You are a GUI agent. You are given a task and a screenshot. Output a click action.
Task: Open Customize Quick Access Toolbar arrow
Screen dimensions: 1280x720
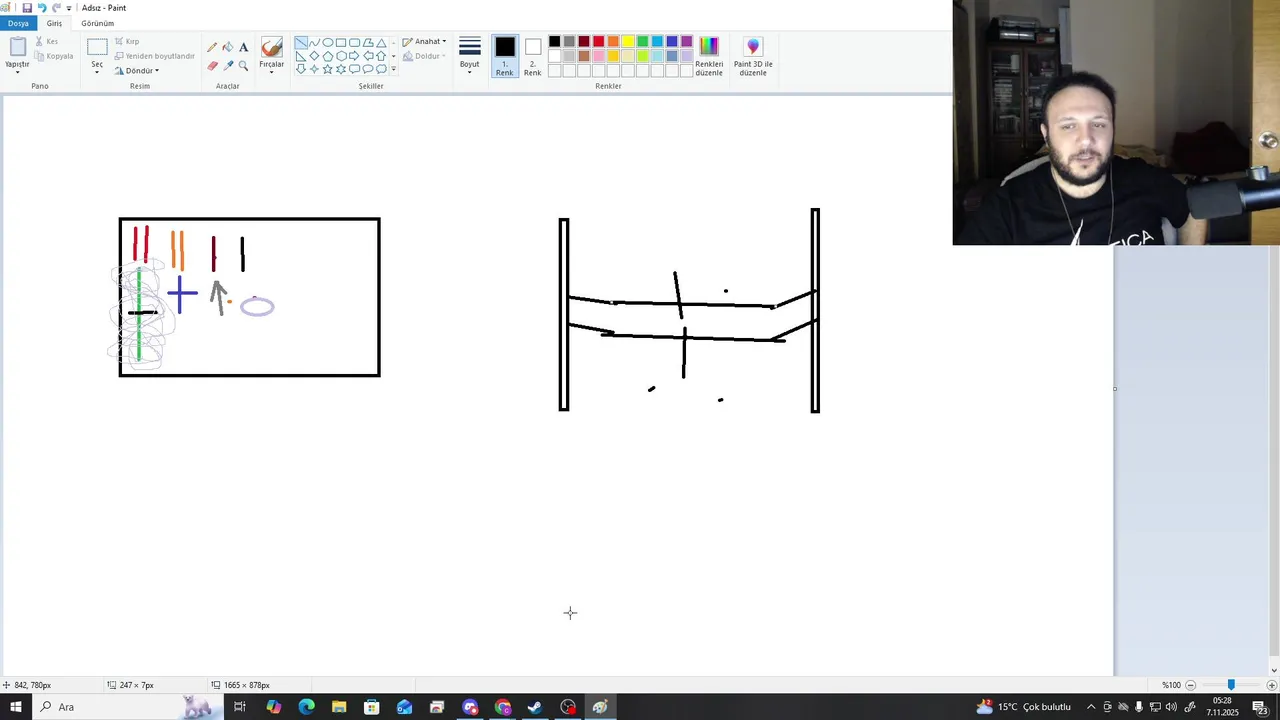pyautogui.click(x=69, y=8)
